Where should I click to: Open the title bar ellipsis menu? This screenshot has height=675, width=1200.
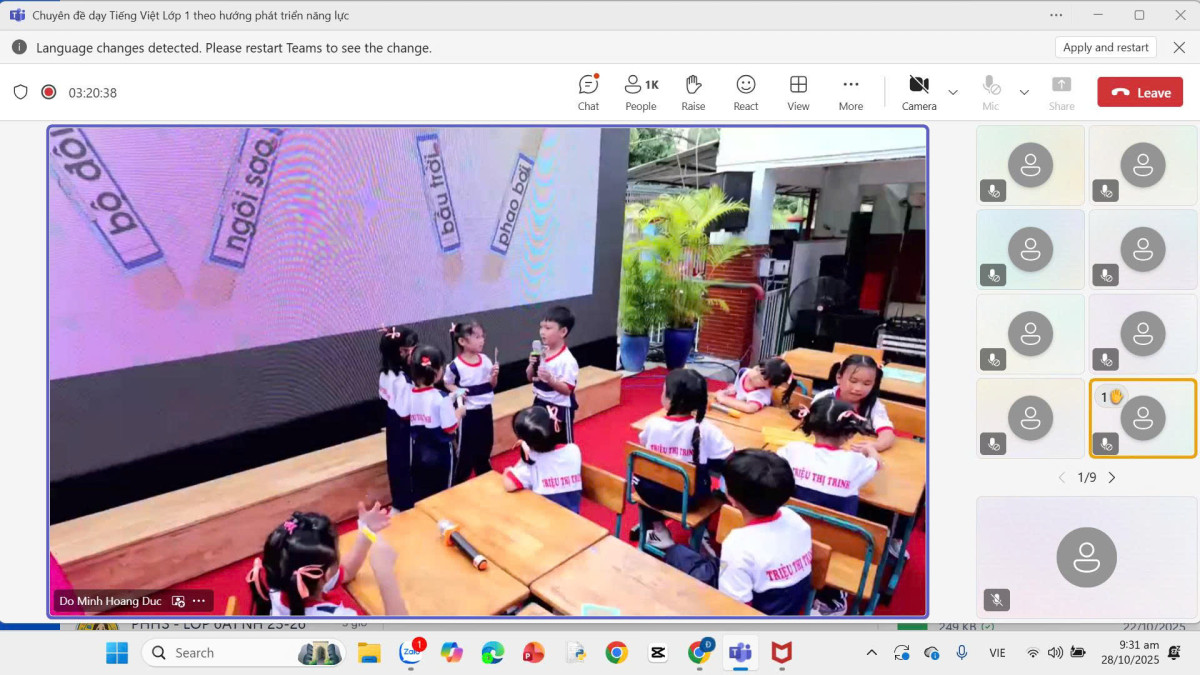pyautogui.click(x=1056, y=15)
